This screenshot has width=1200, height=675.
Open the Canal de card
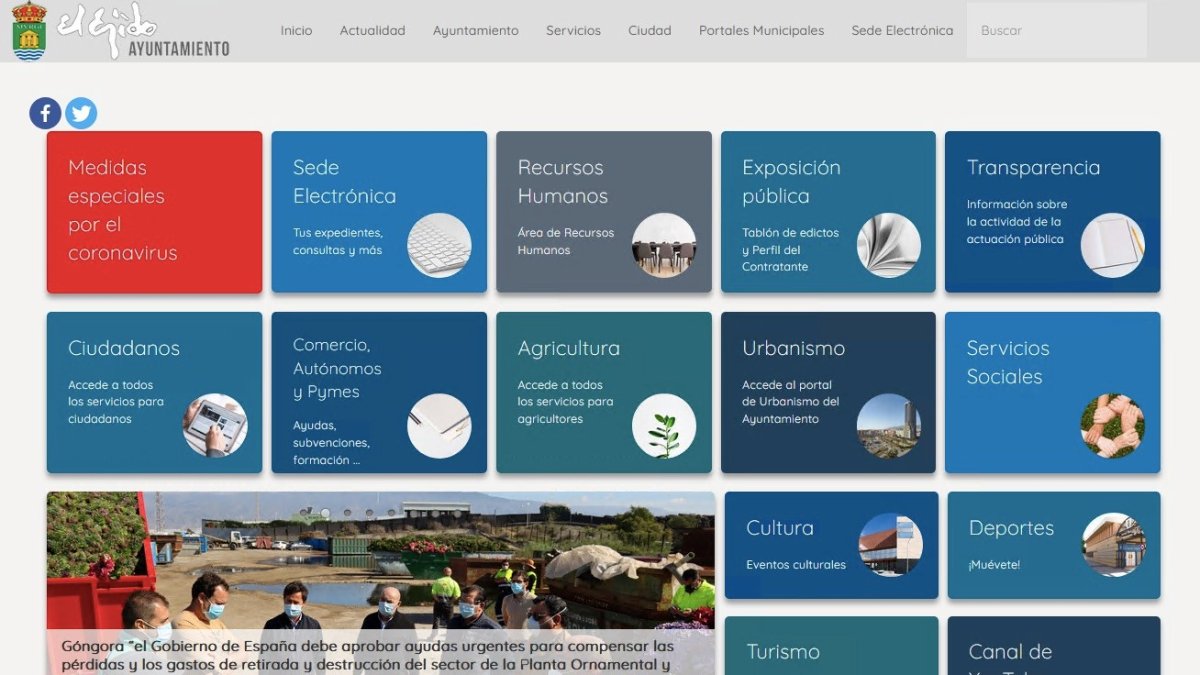pyautogui.click(x=1054, y=646)
